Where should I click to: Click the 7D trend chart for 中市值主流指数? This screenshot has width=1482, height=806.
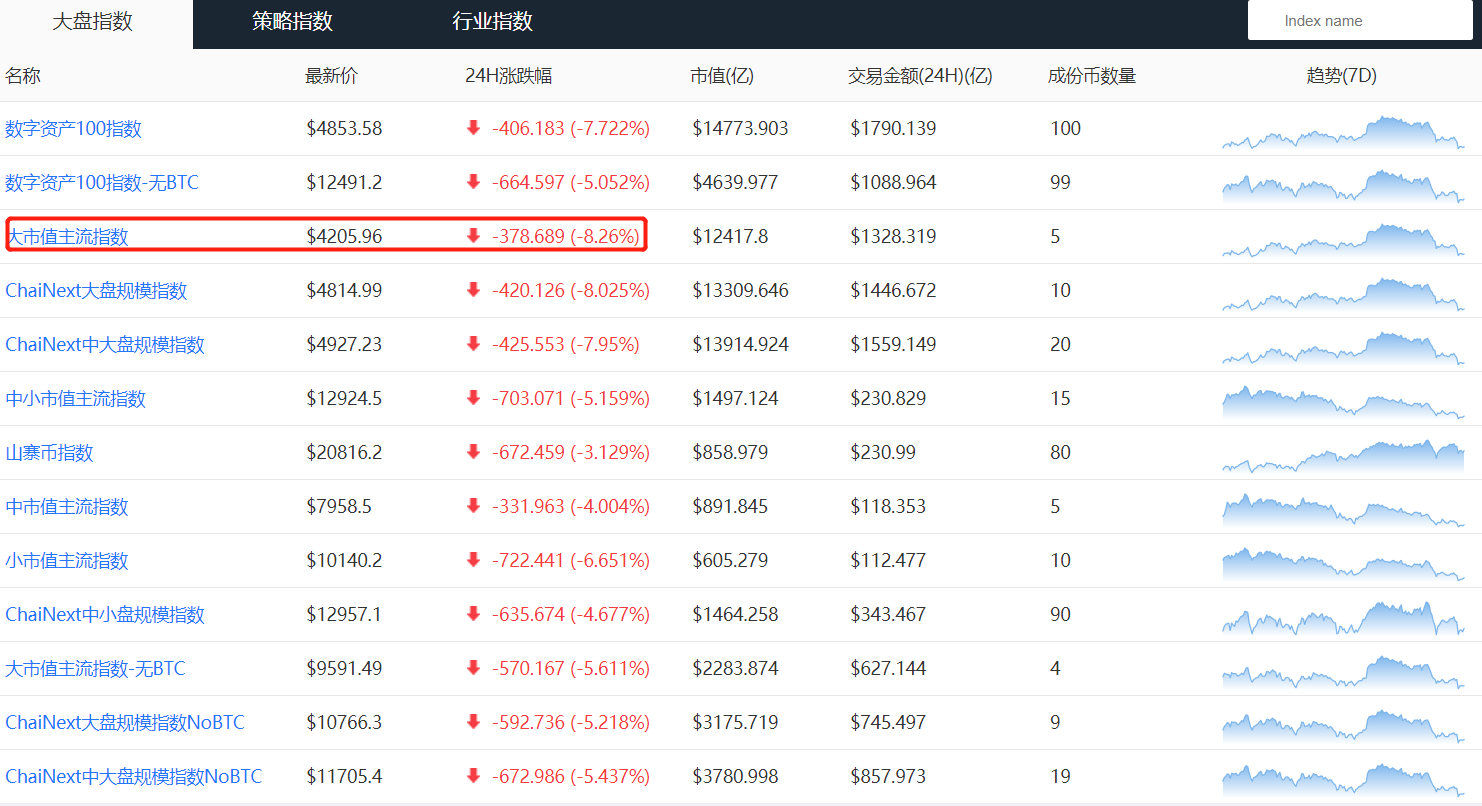click(x=1343, y=510)
